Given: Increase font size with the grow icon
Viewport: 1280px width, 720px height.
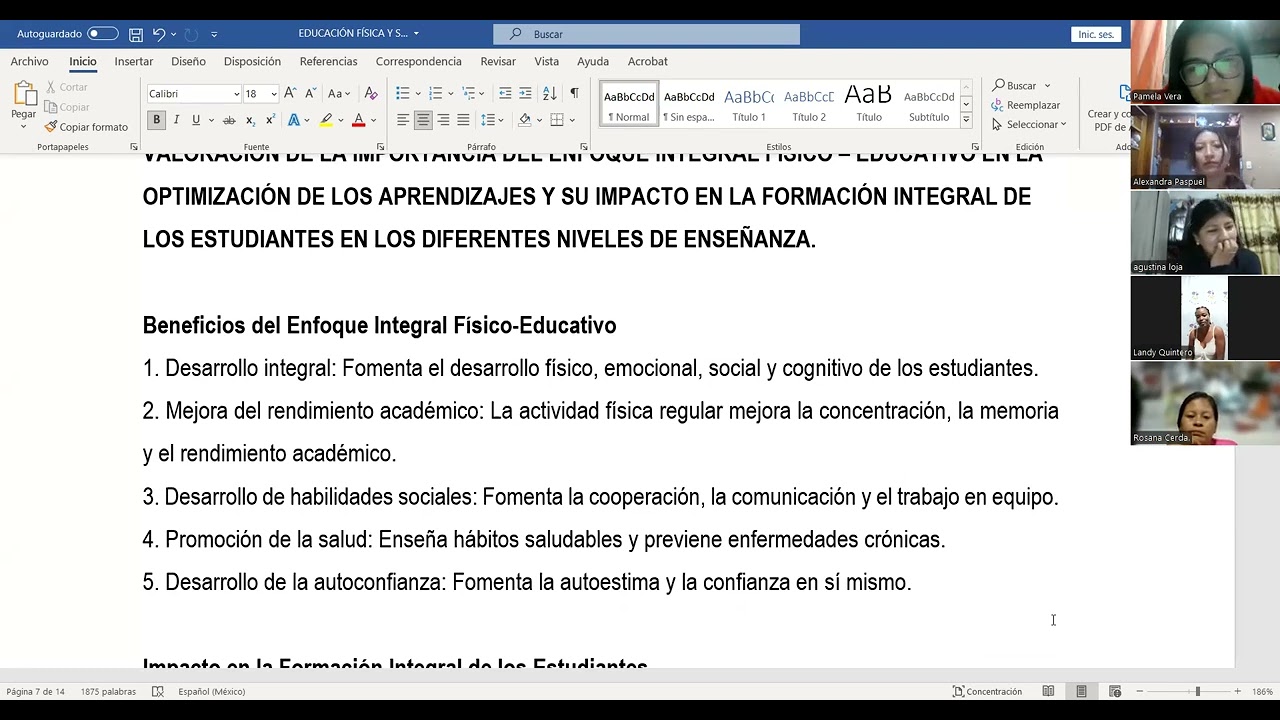Looking at the screenshot, I should [290, 93].
